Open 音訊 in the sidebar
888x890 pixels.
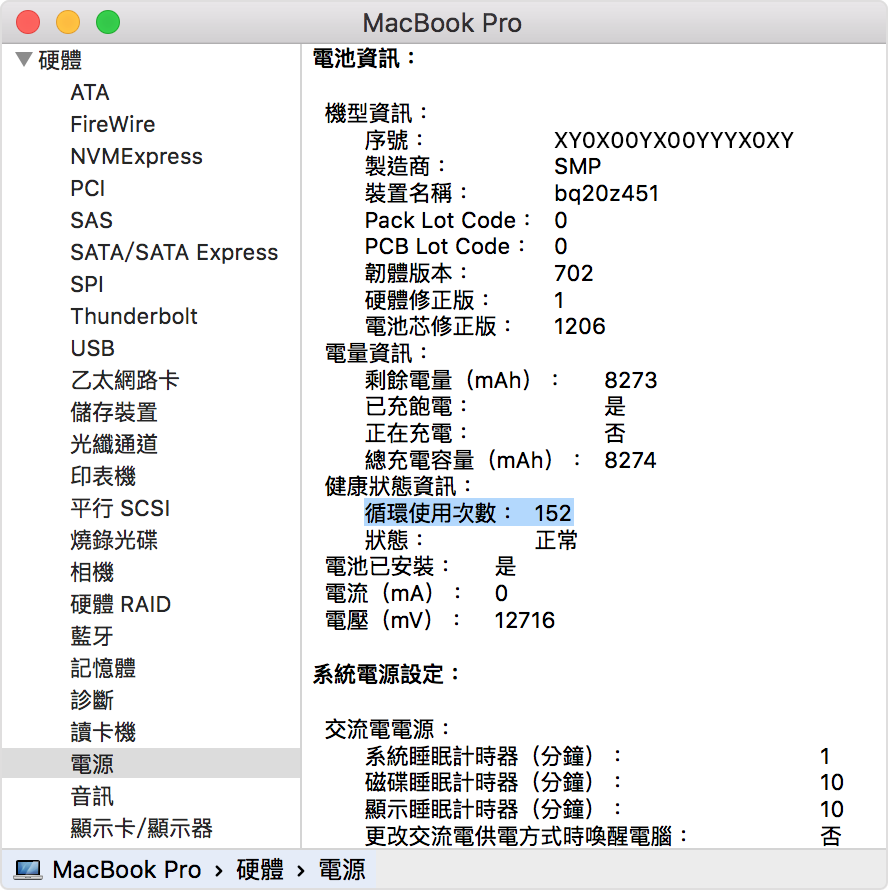tap(92, 796)
